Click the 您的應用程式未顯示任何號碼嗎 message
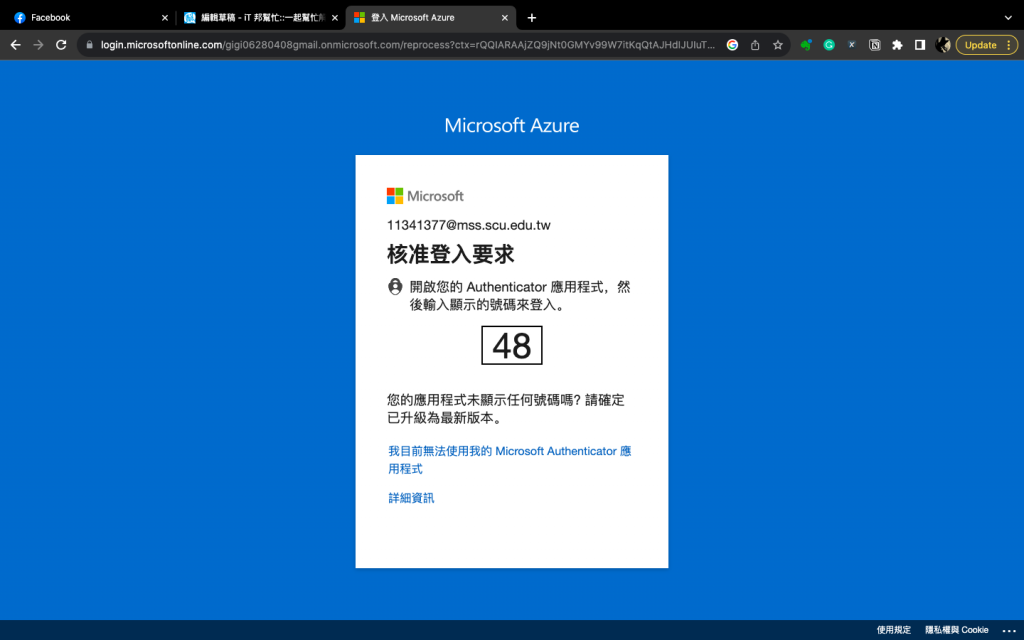This screenshot has height=640, width=1024. pos(506,409)
